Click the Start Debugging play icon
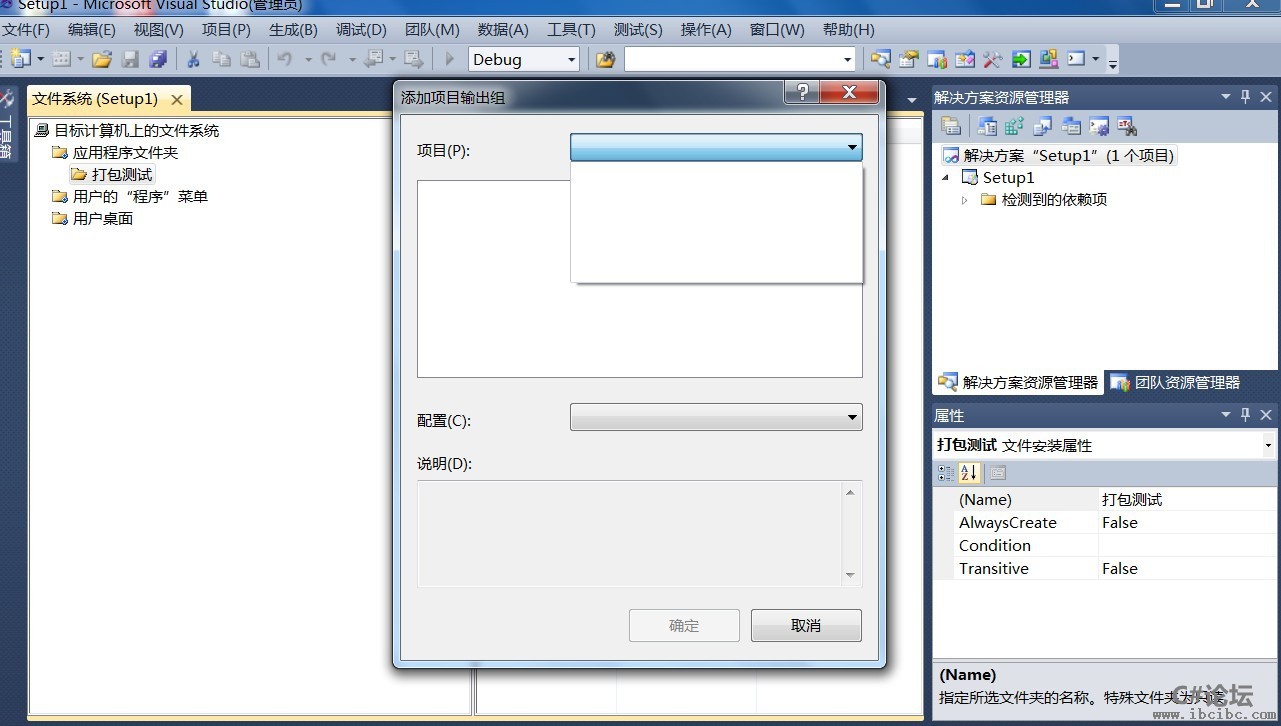1281x726 pixels. pos(450,60)
